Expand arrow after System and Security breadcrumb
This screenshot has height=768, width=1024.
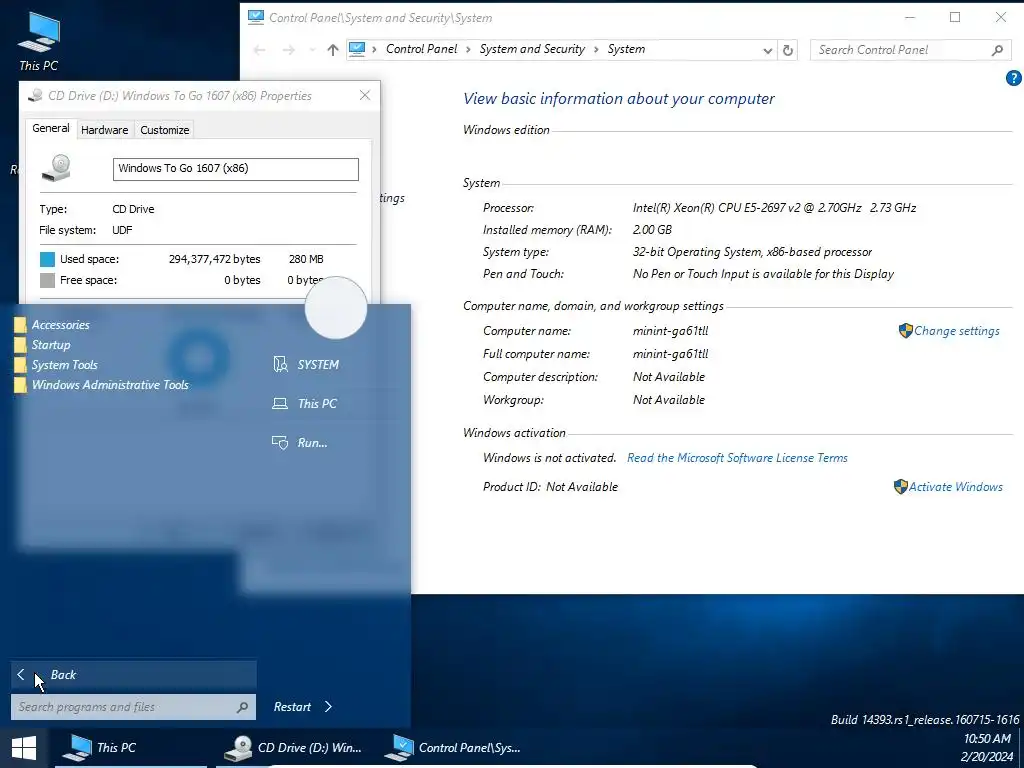pyautogui.click(x=596, y=50)
